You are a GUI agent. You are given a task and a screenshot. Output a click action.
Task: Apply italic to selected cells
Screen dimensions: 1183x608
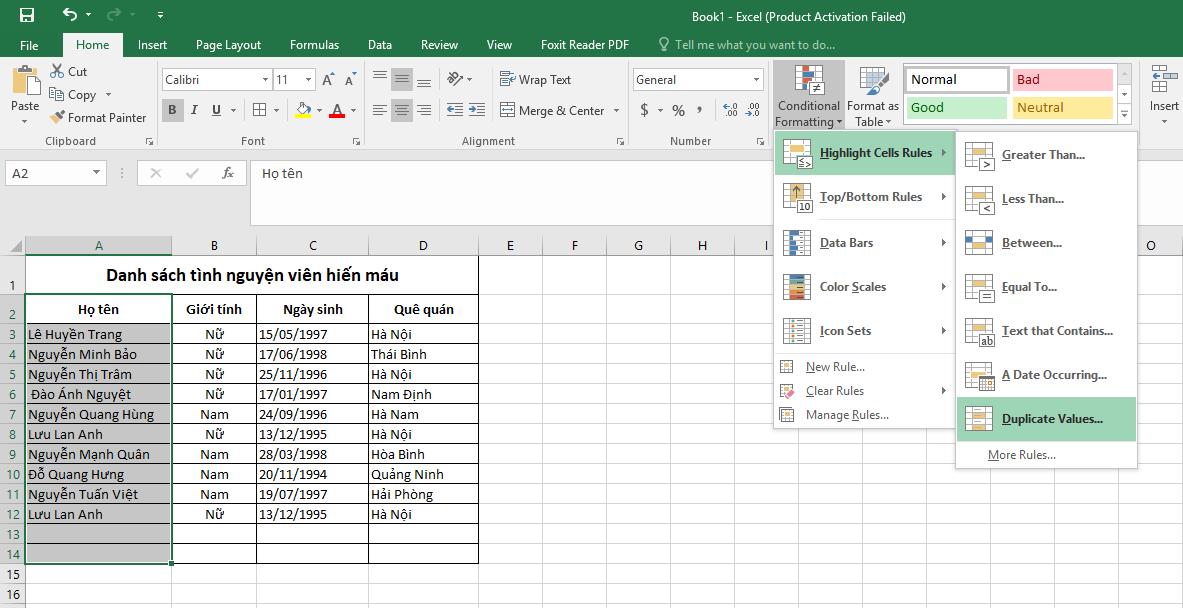click(193, 110)
